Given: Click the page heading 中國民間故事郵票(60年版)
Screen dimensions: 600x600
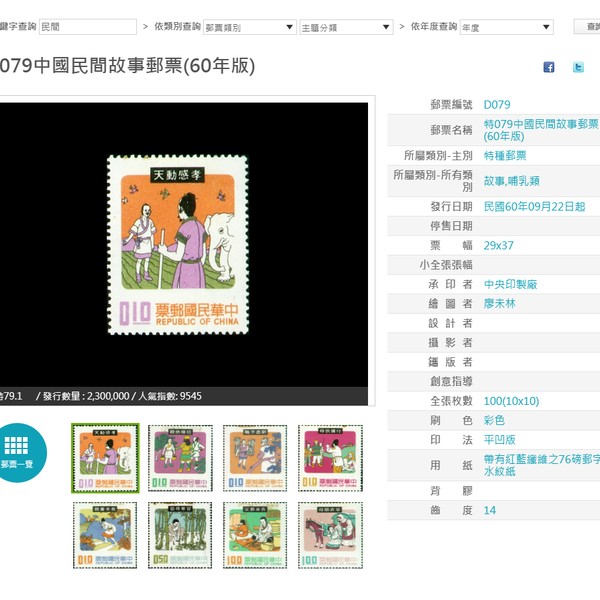Looking at the screenshot, I should coord(144,65).
